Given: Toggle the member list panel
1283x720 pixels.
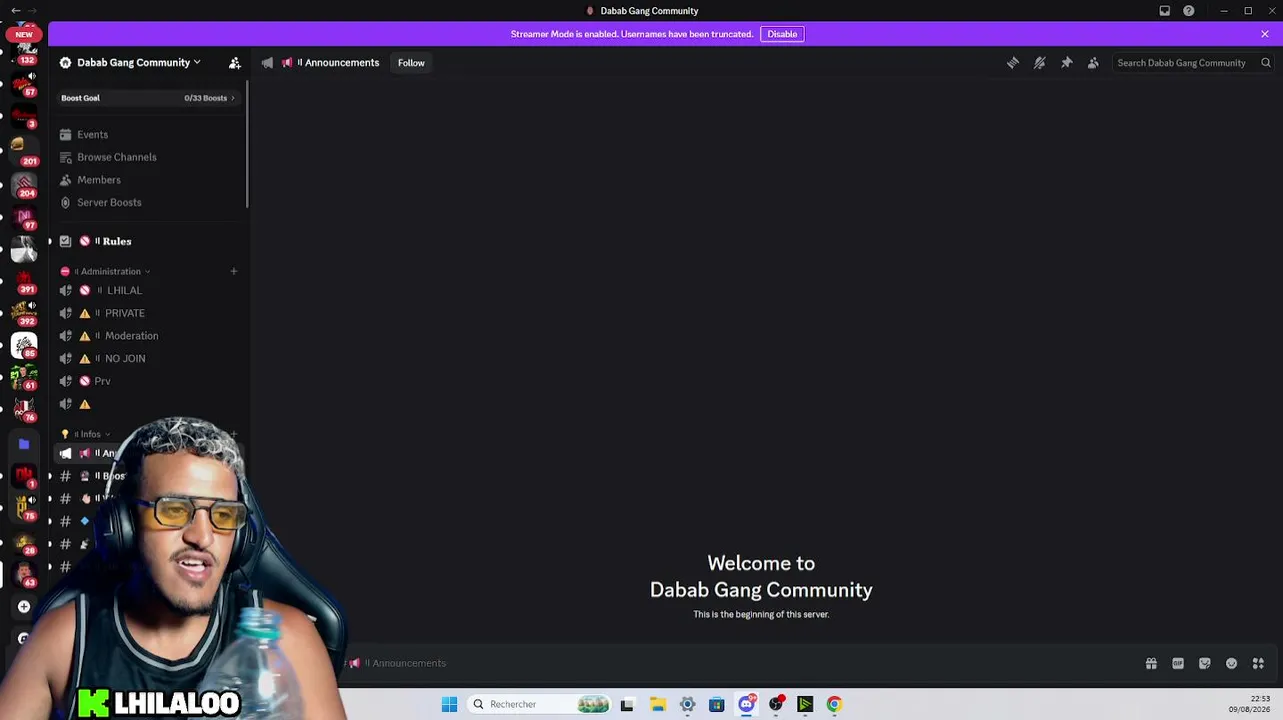Looking at the screenshot, I should tap(1093, 63).
